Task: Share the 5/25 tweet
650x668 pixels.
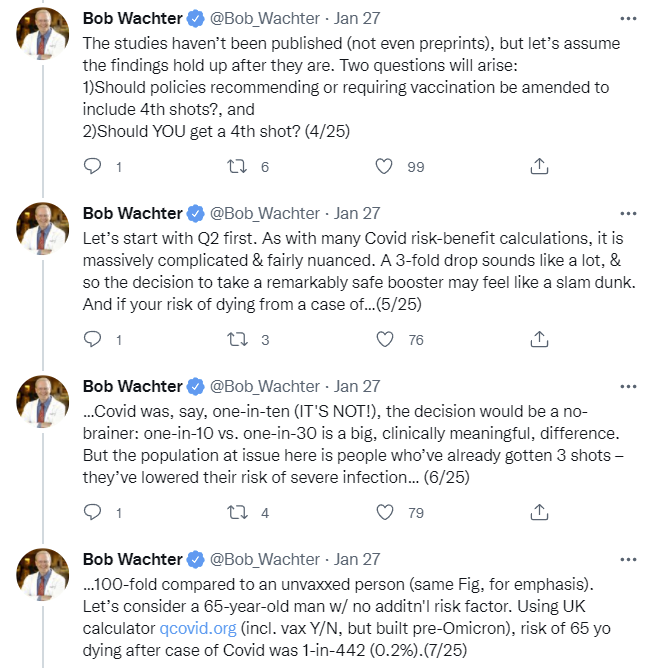Action: 539,339
